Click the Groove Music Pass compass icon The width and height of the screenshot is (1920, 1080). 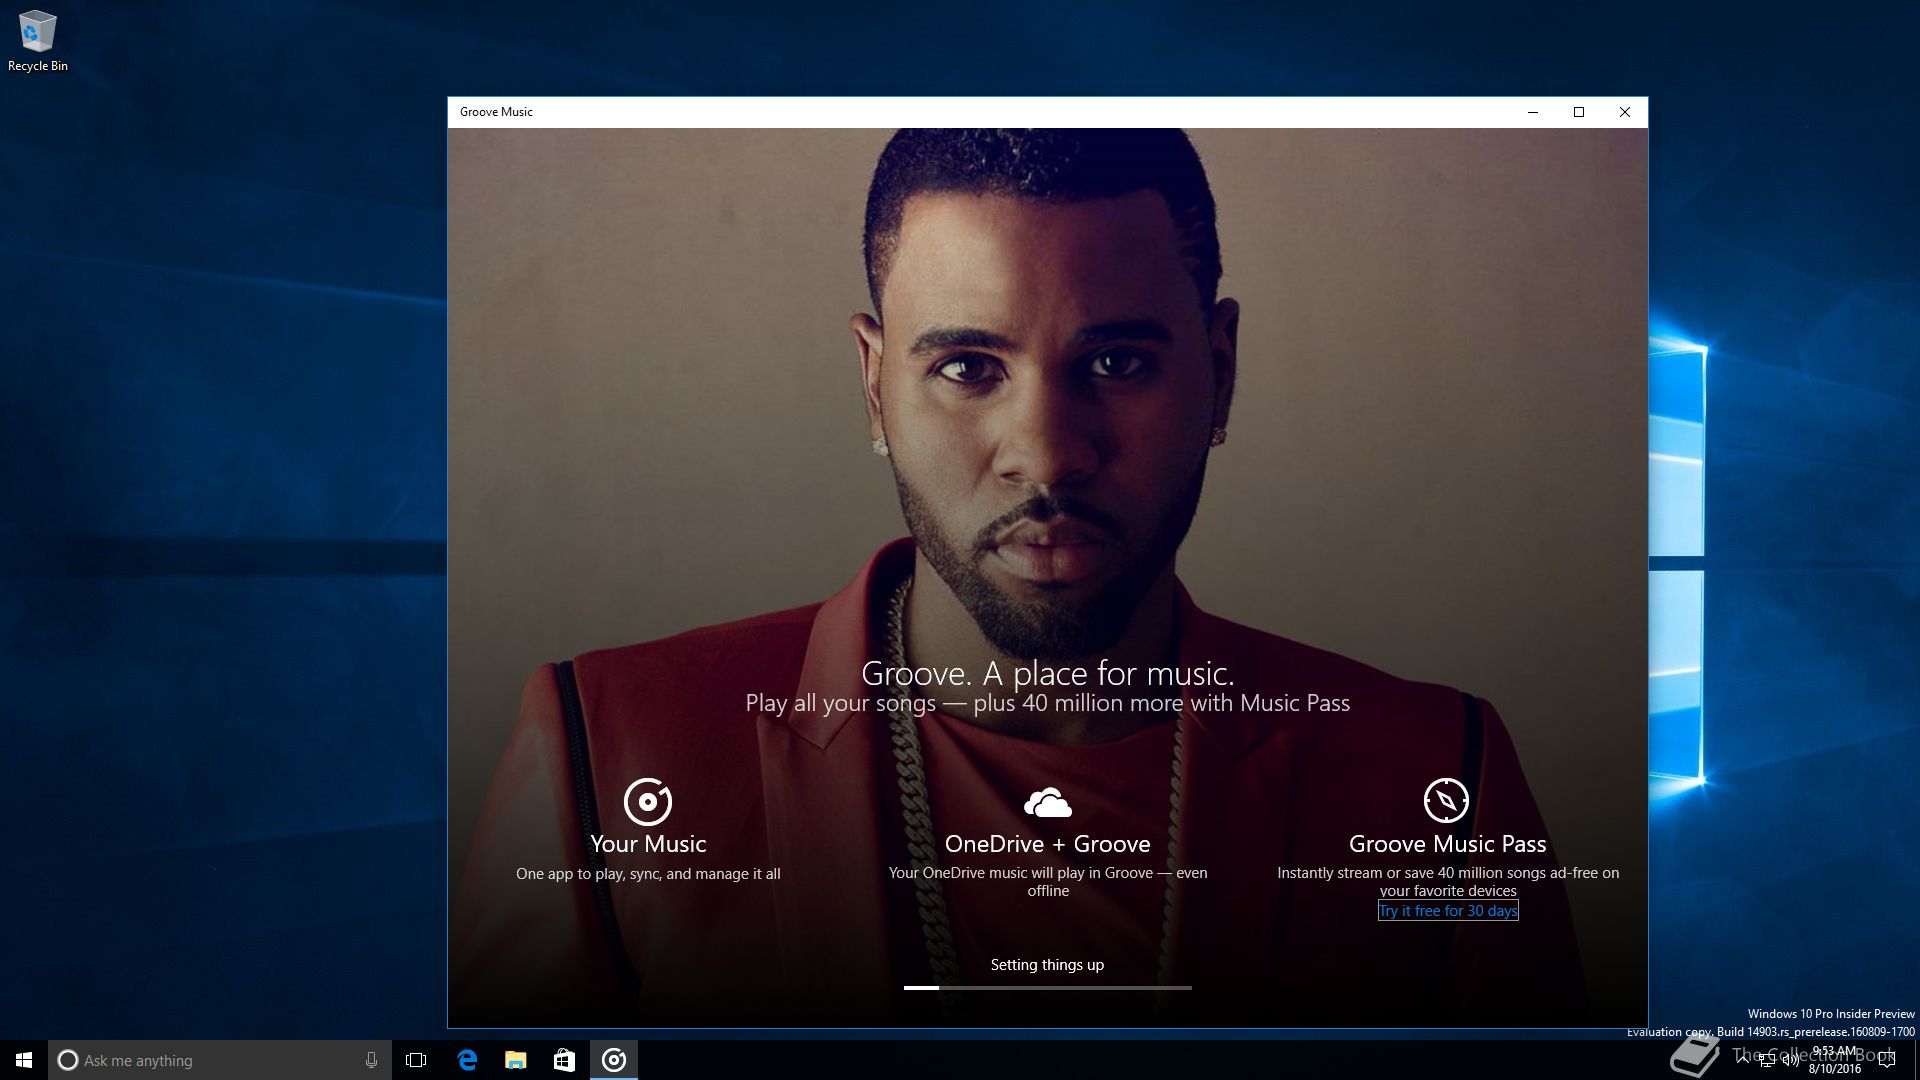pos(1446,800)
